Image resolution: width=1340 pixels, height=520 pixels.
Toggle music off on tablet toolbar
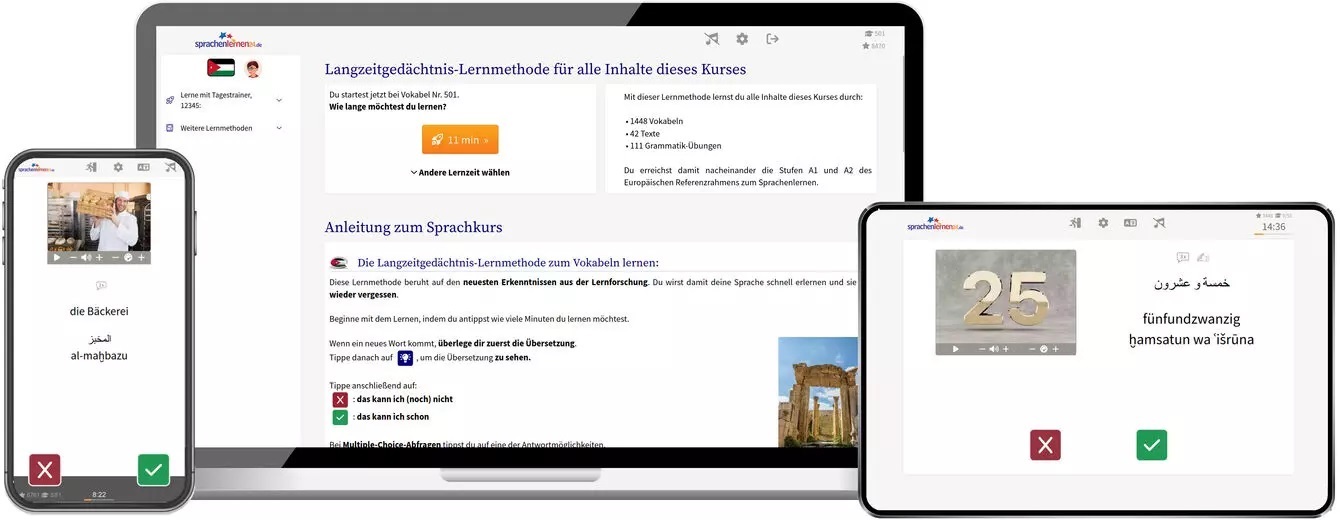click(x=1158, y=223)
